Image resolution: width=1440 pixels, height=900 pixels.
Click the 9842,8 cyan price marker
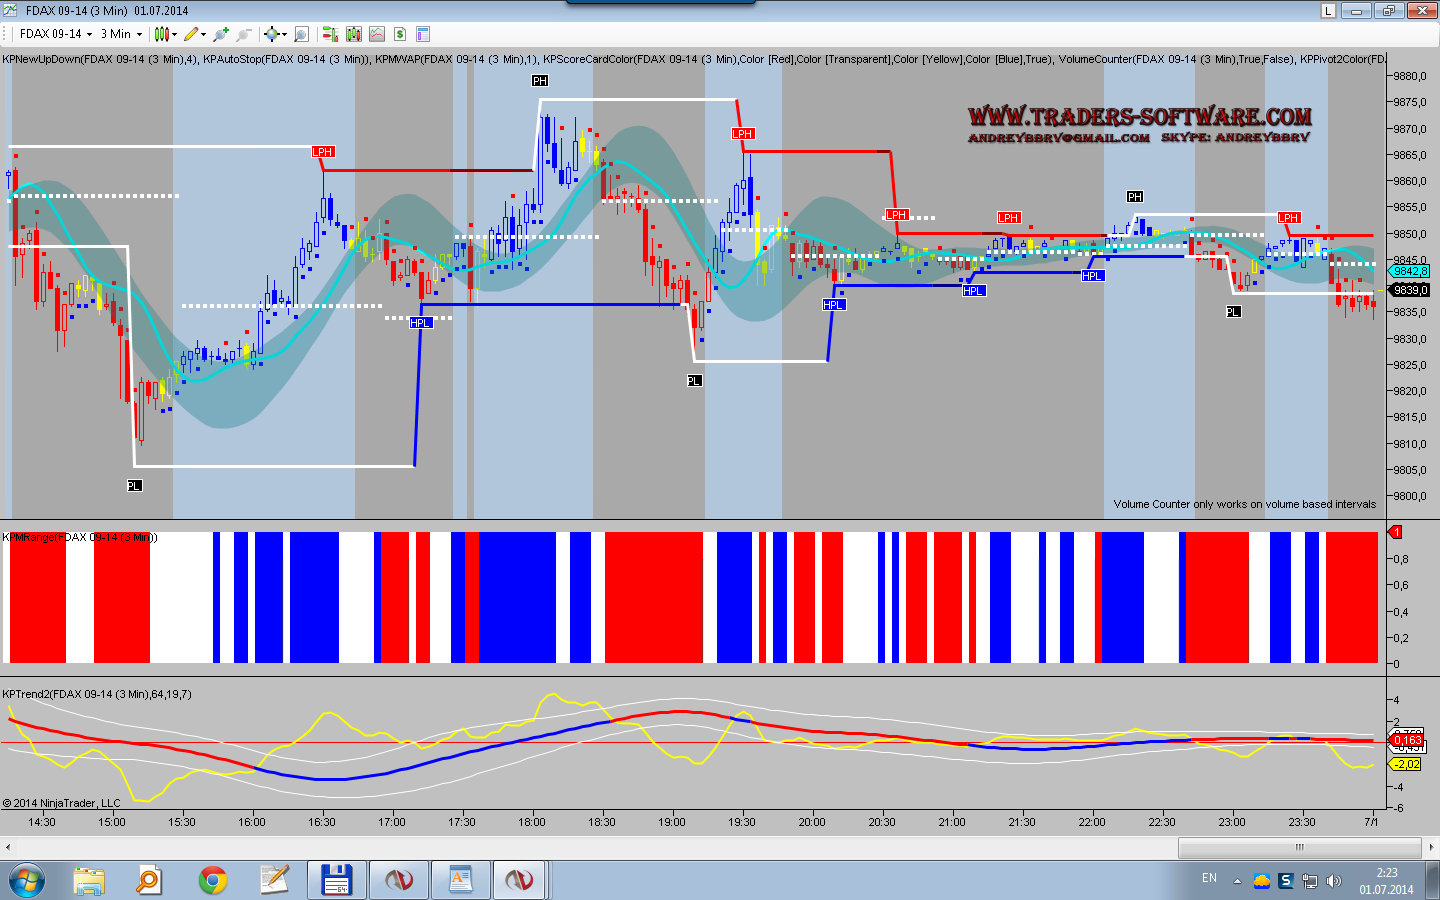point(1410,272)
